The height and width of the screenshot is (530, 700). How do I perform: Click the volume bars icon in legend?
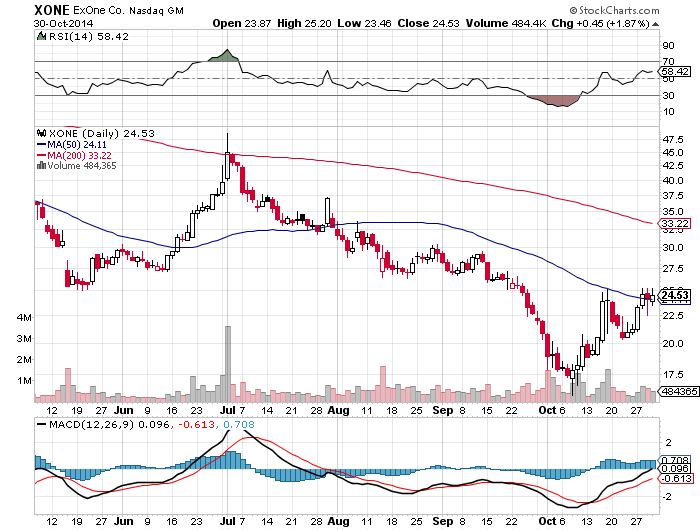point(42,165)
